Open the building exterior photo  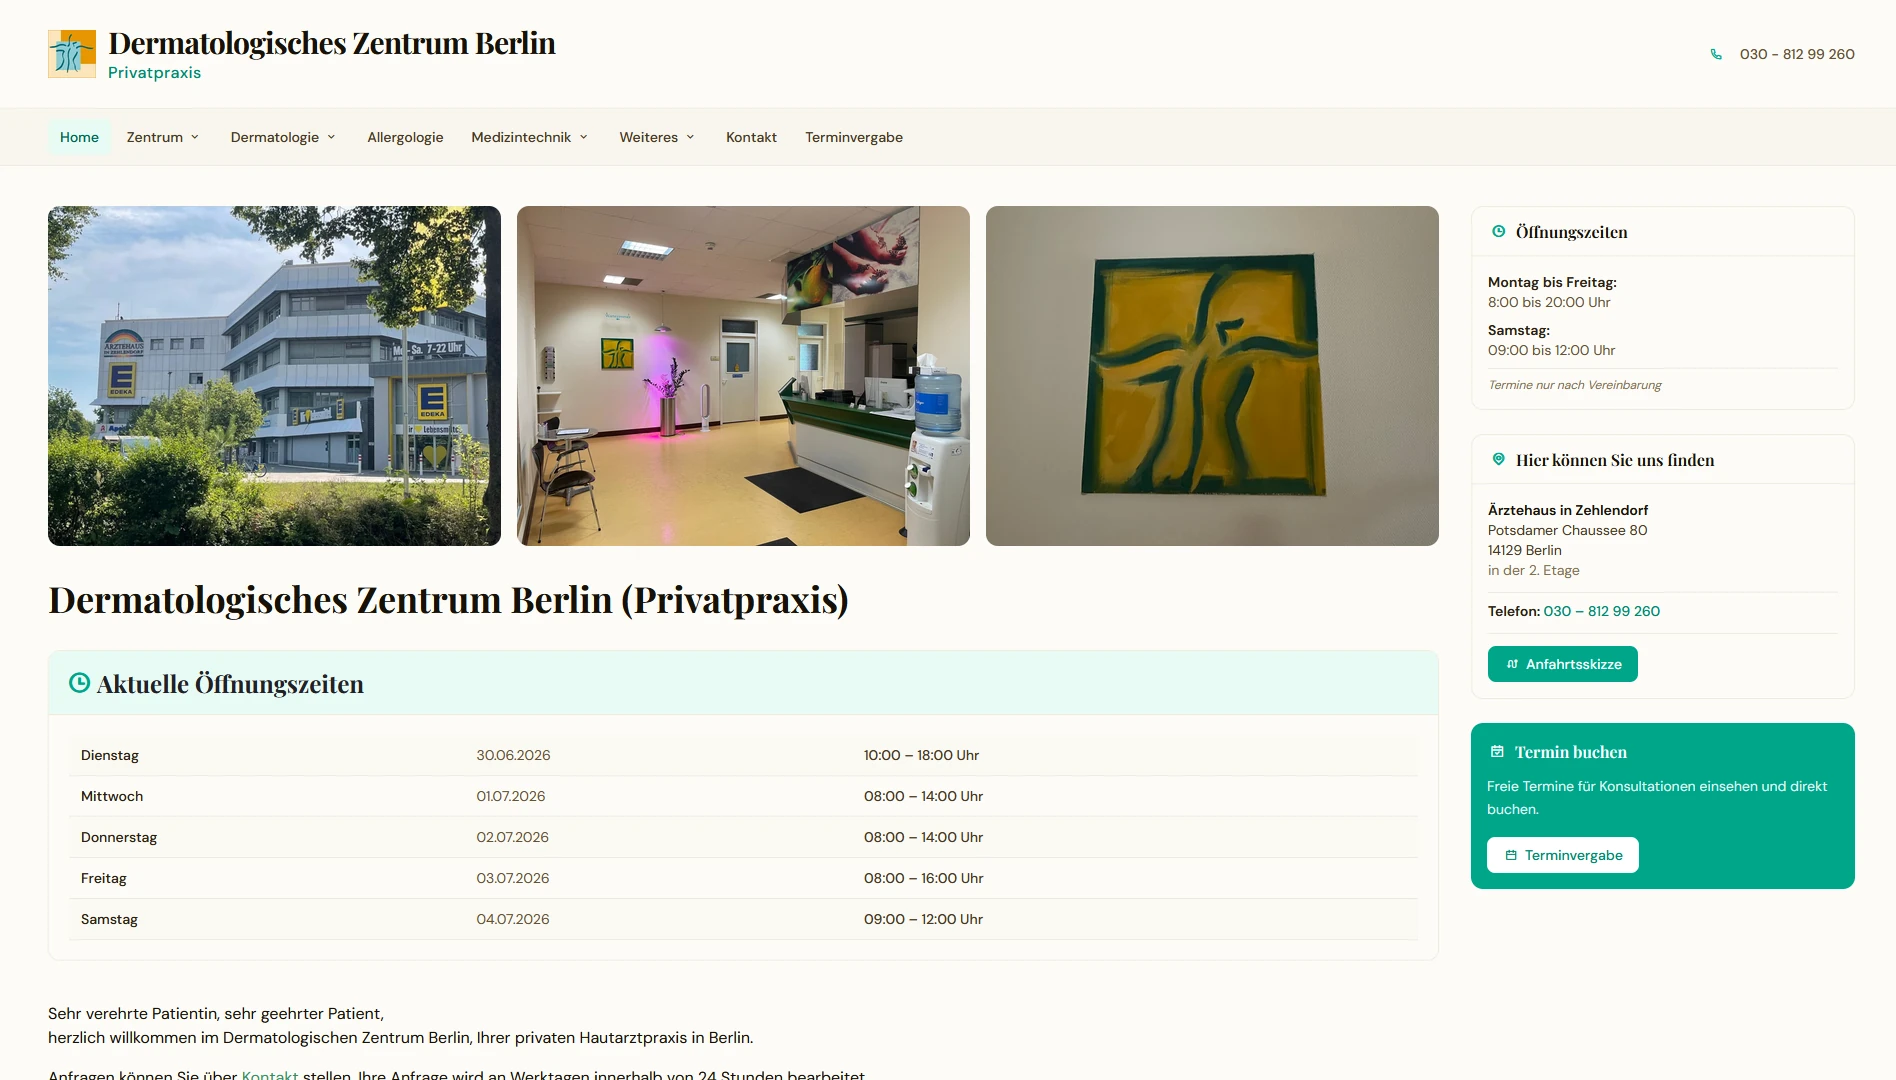[274, 376]
